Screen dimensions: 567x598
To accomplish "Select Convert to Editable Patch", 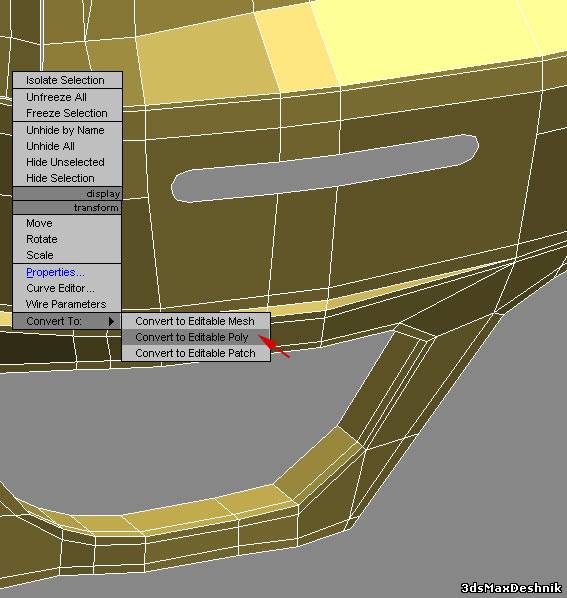I will [x=196, y=353].
